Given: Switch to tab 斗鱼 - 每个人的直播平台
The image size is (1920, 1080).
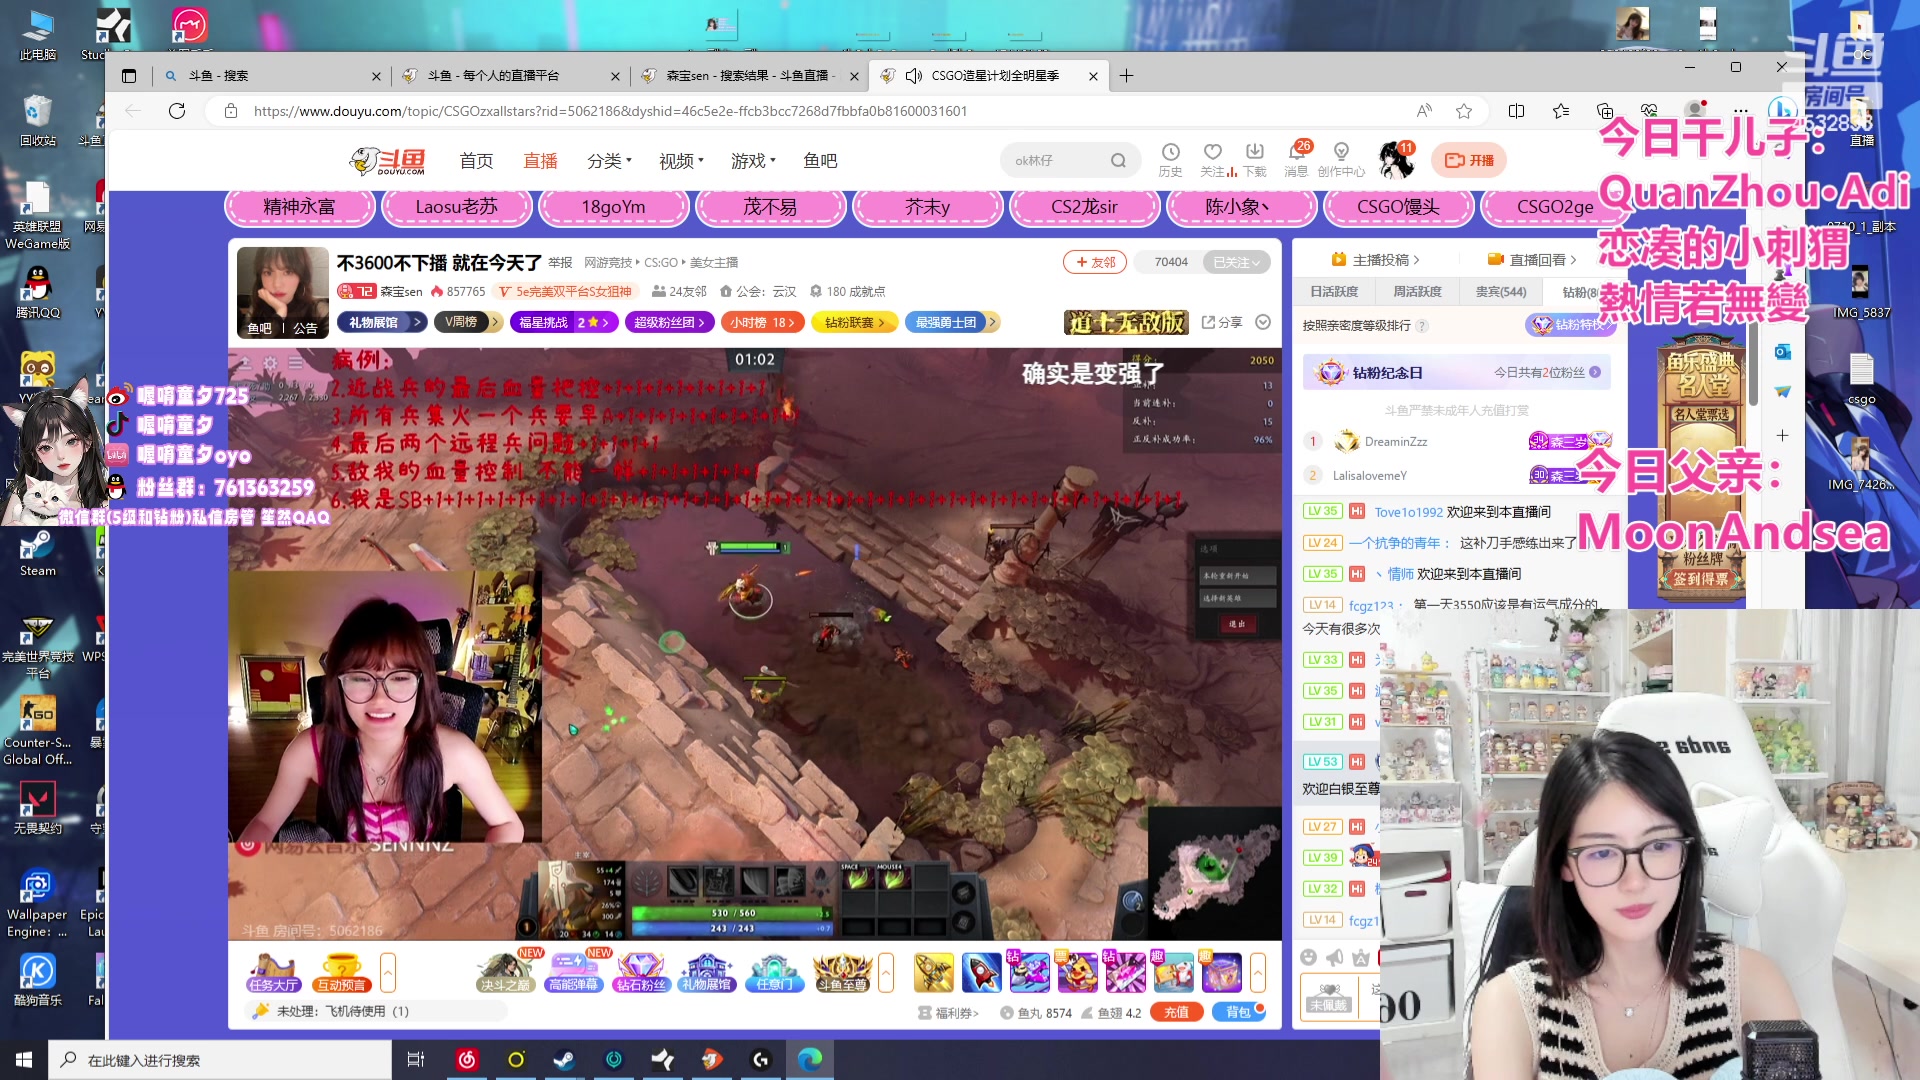Looking at the screenshot, I should point(510,76).
